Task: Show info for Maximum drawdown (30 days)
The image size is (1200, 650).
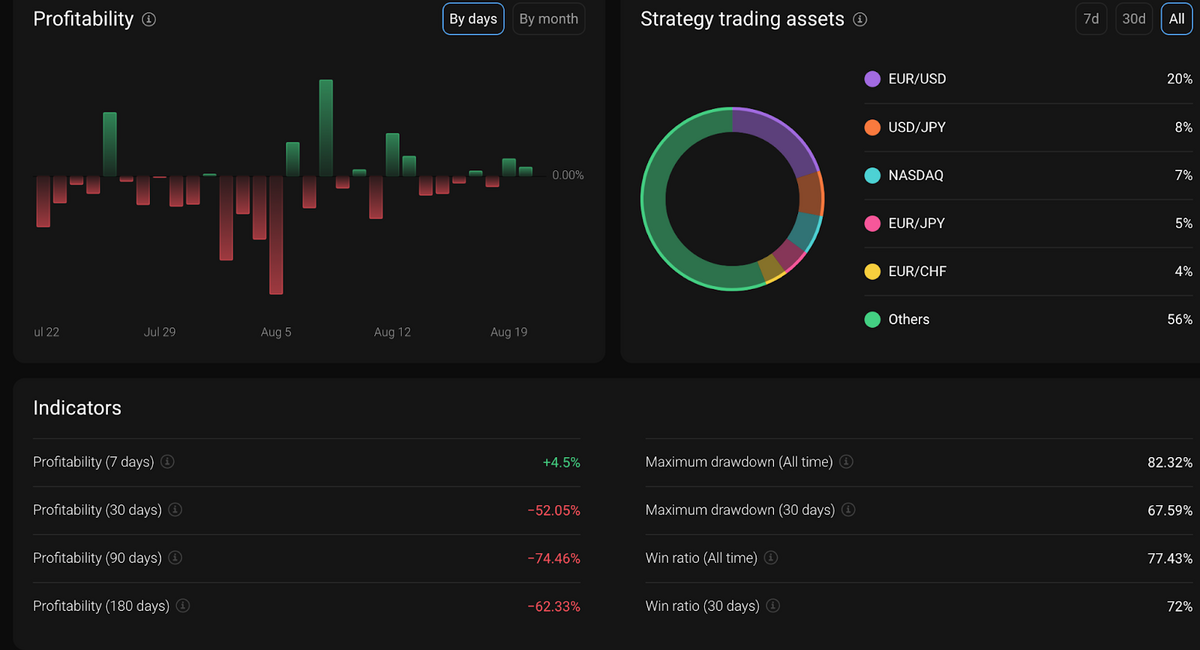Action: pyautogui.click(x=848, y=510)
